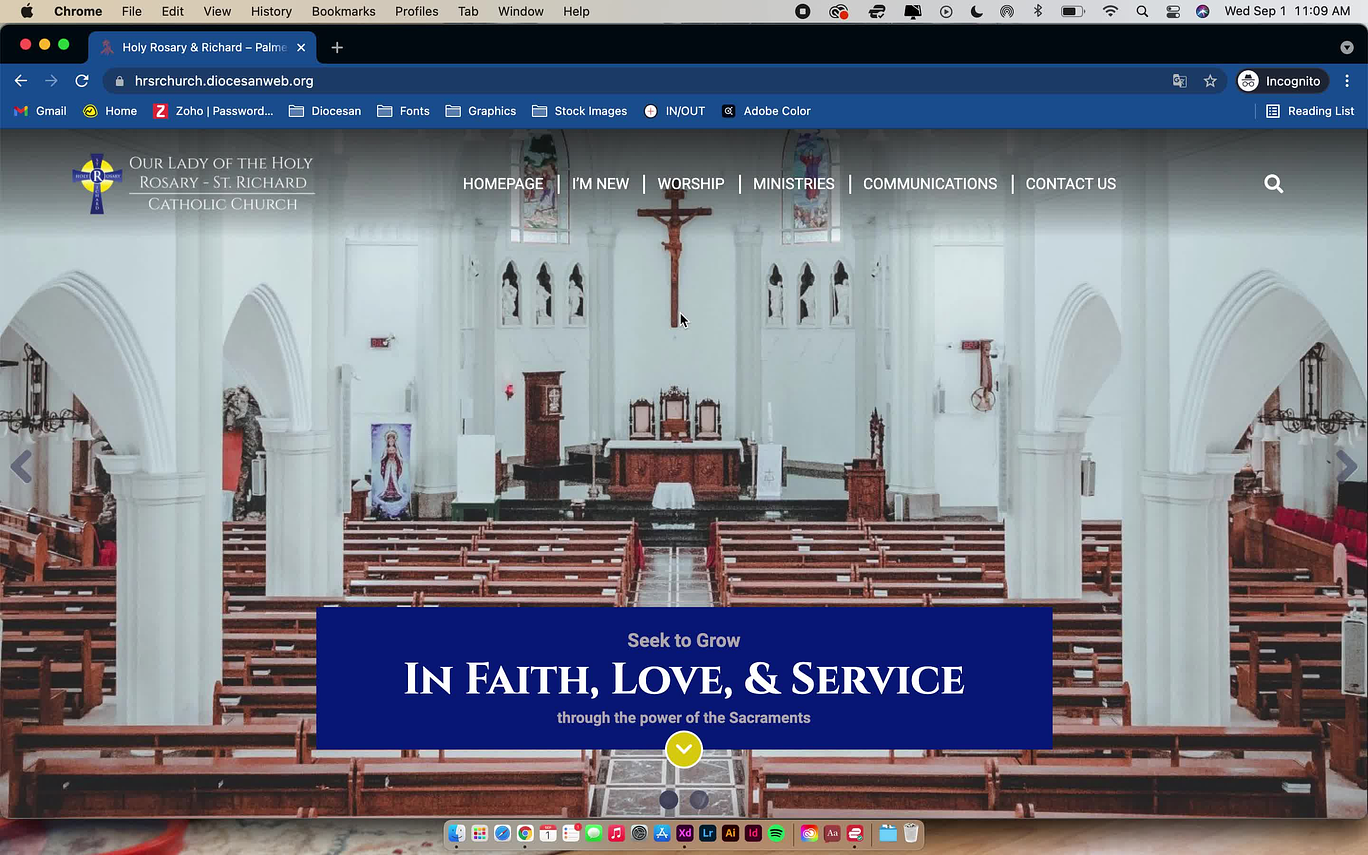Select the second slide indicator dot
Screen dimensions: 1368x855
(699, 799)
